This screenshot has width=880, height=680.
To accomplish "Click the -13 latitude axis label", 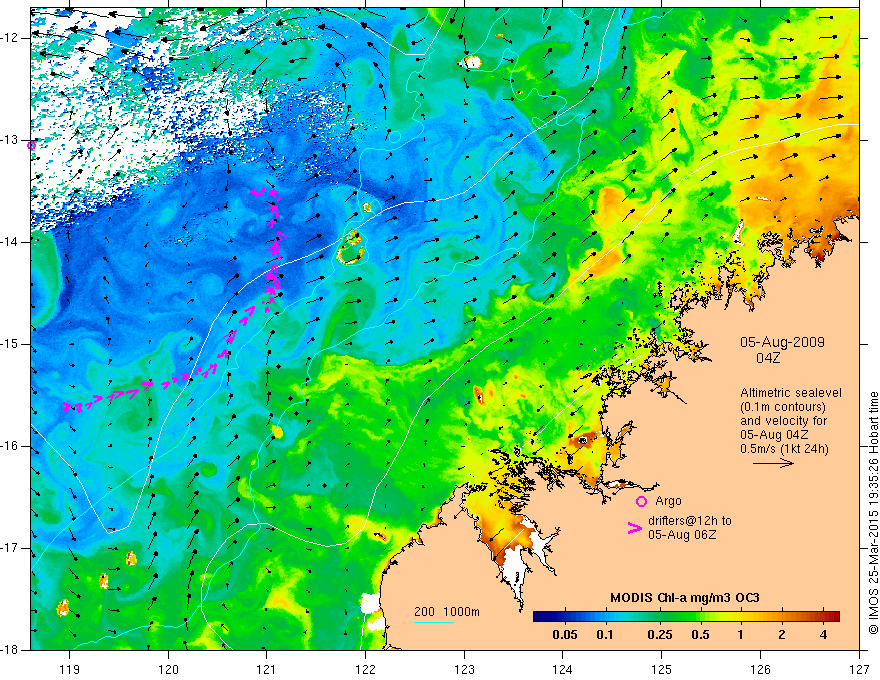I will [10, 140].
